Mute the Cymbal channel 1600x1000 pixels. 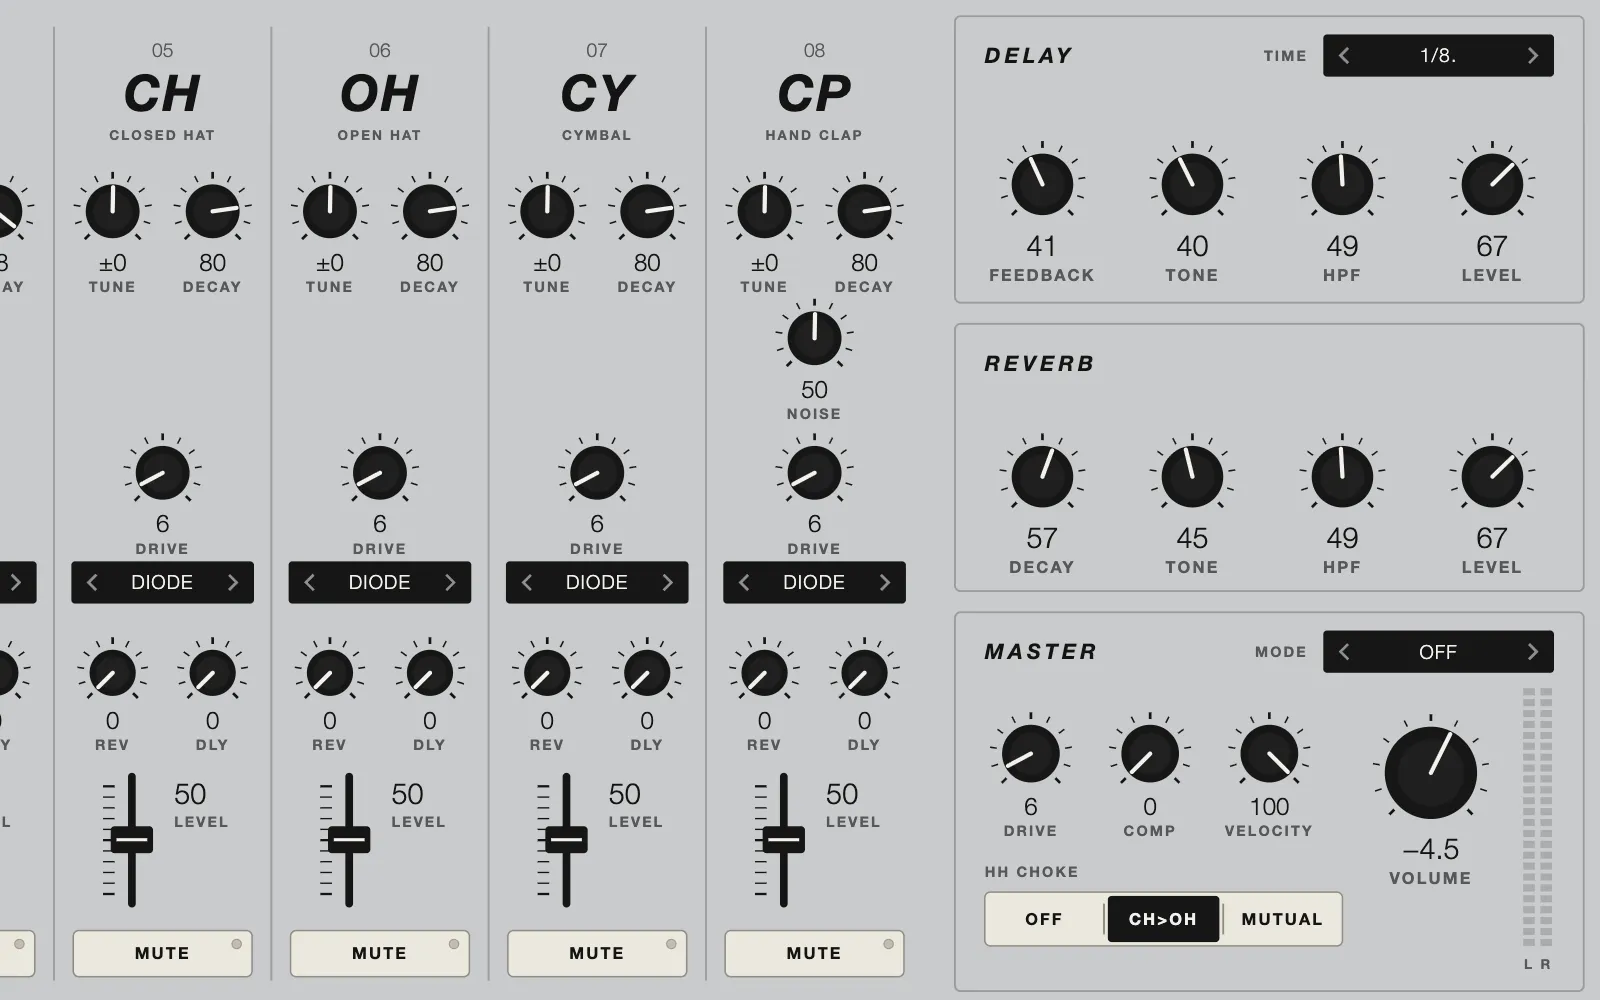(597, 953)
